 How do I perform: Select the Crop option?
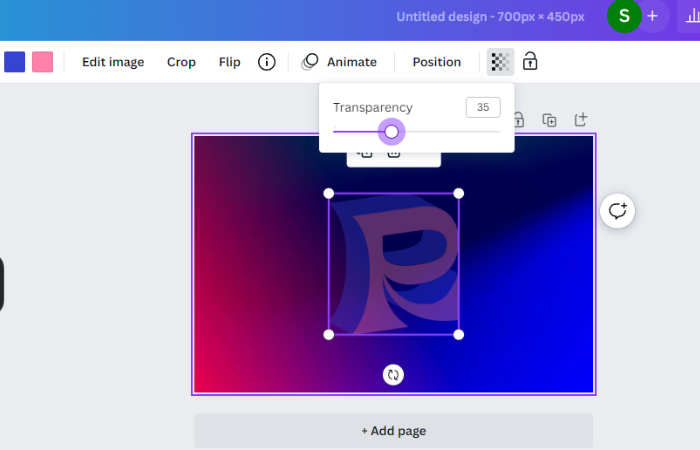181,62
